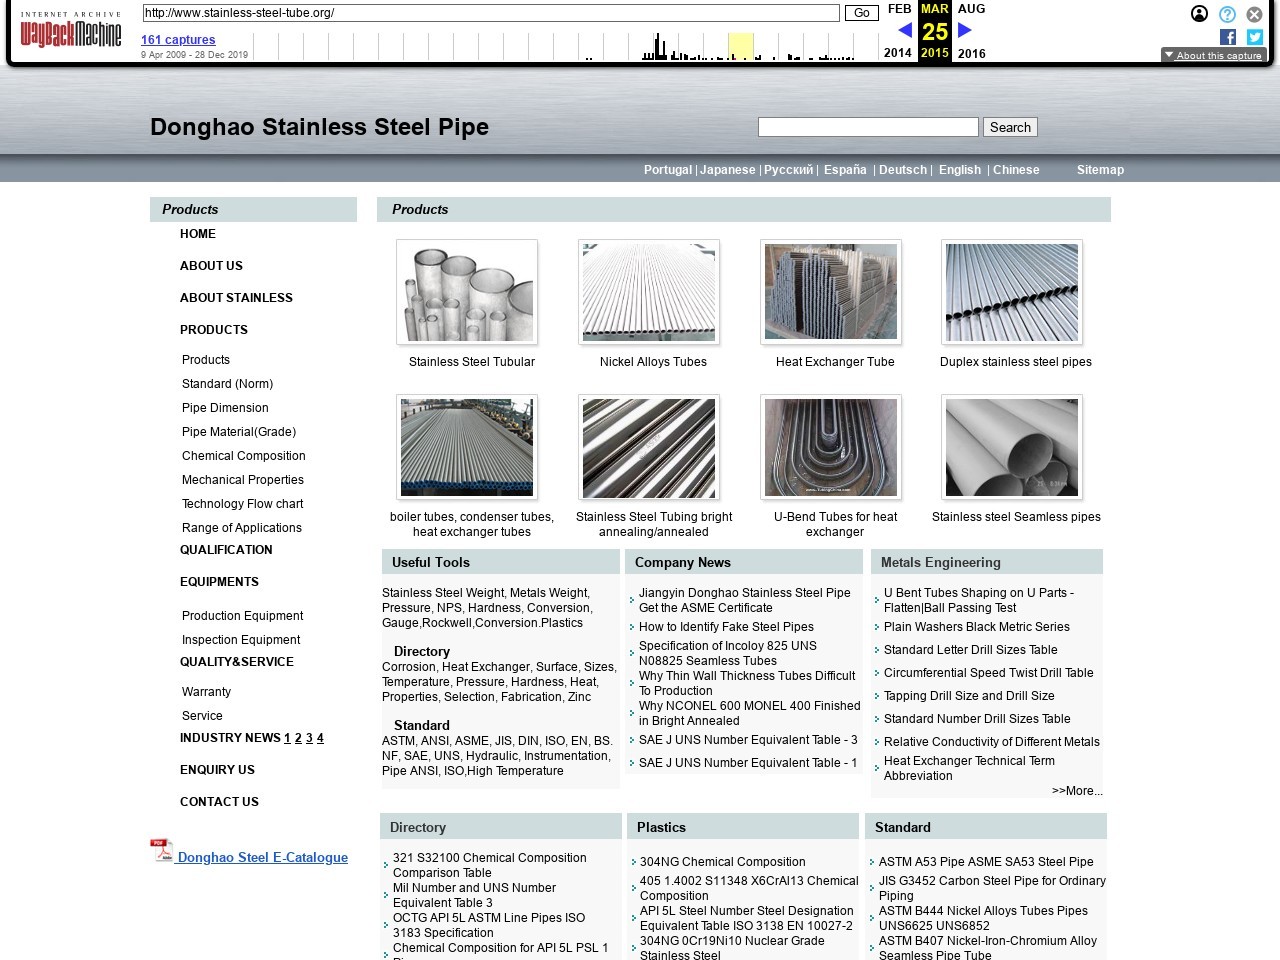
Task: Go to next capture with right arrow
Action: click(965, 31)
